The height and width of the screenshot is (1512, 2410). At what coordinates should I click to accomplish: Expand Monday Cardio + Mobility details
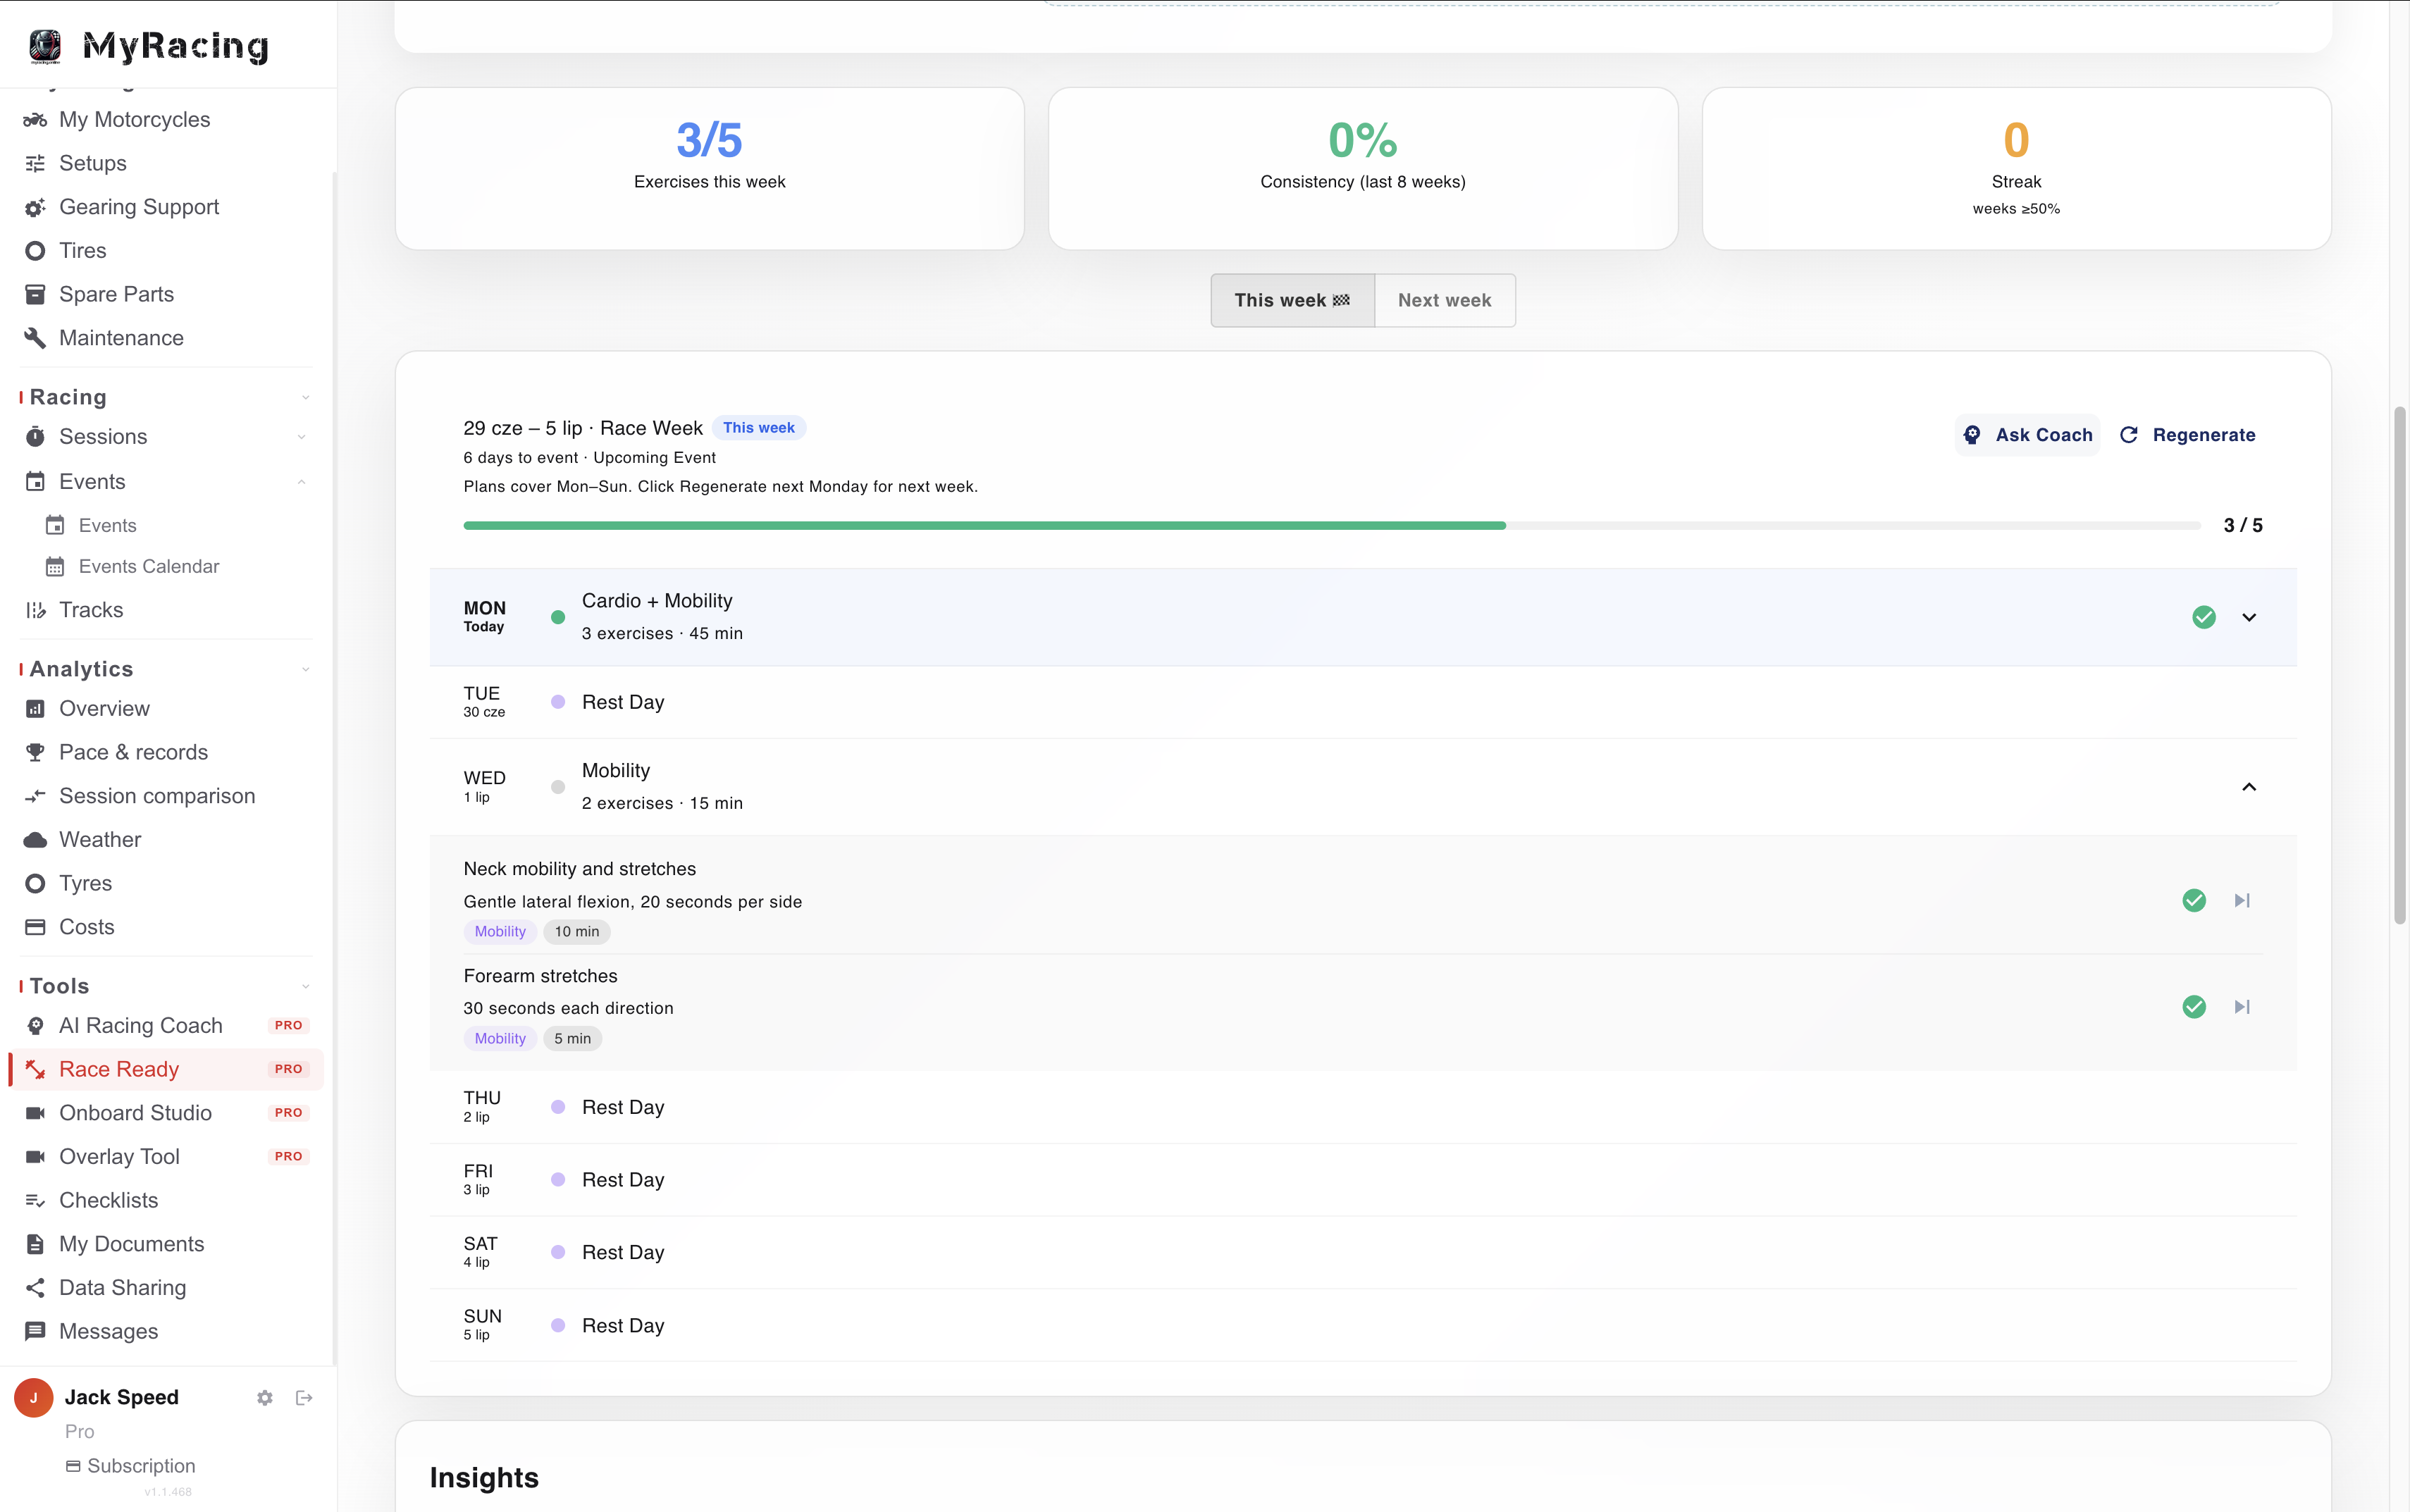point(2249,617)
